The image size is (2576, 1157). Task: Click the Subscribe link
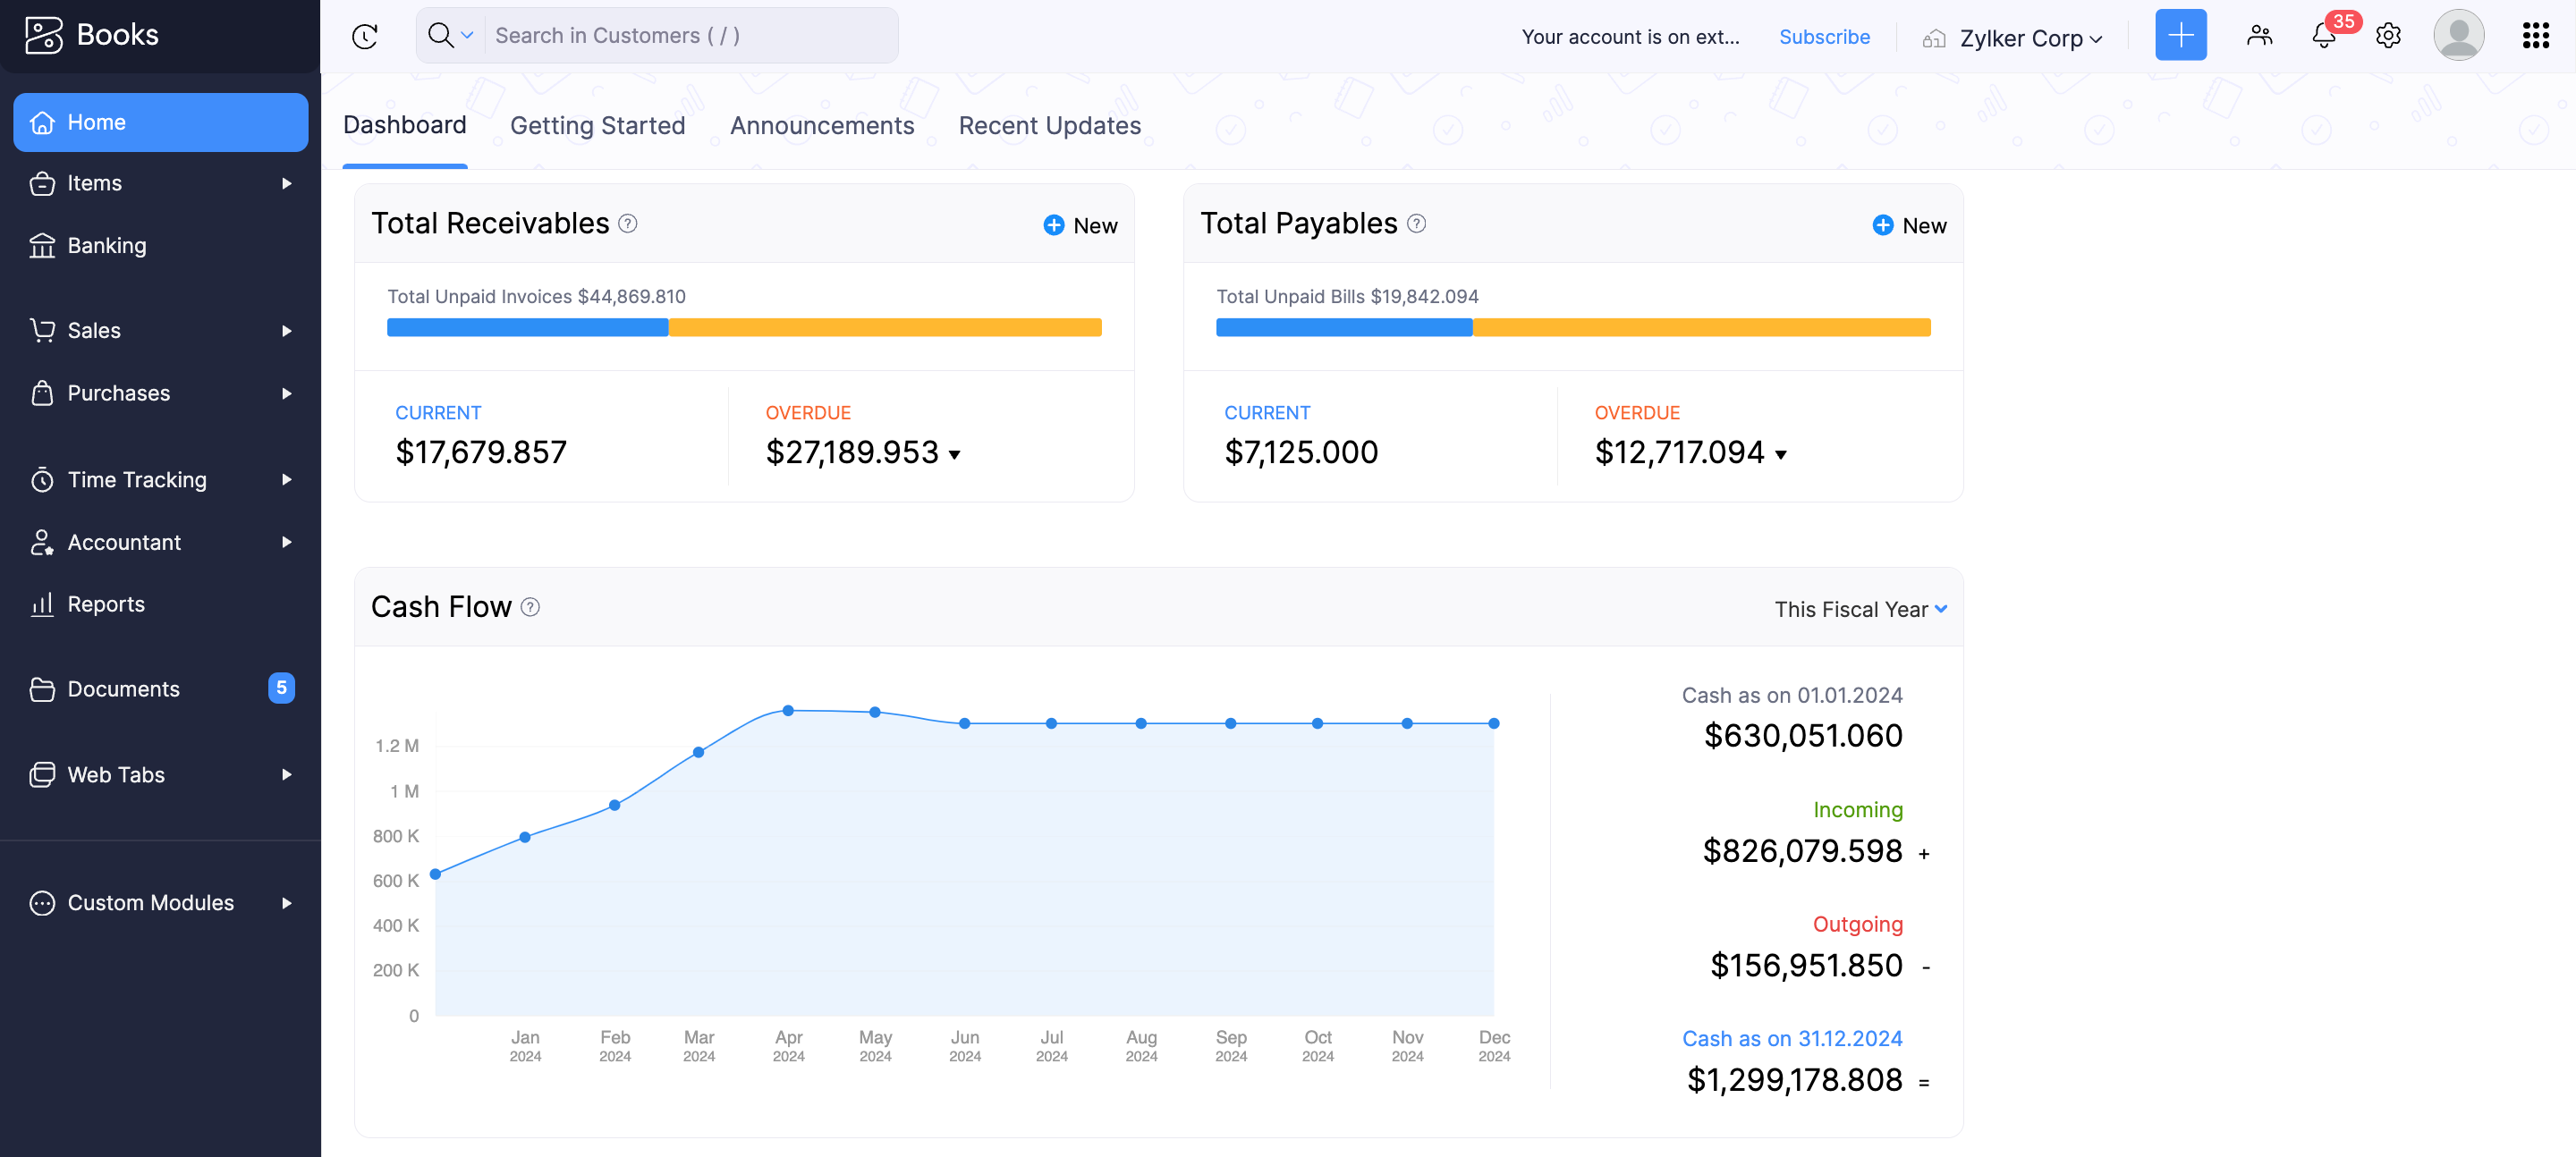point(1823,37)
